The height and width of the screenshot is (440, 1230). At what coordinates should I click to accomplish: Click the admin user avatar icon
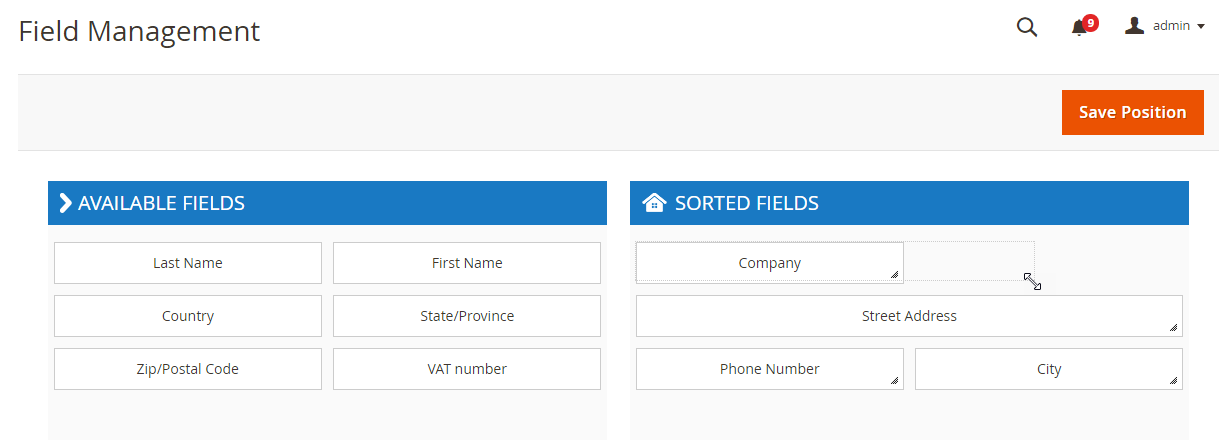pyautogui.click(x=1134, y=25)
